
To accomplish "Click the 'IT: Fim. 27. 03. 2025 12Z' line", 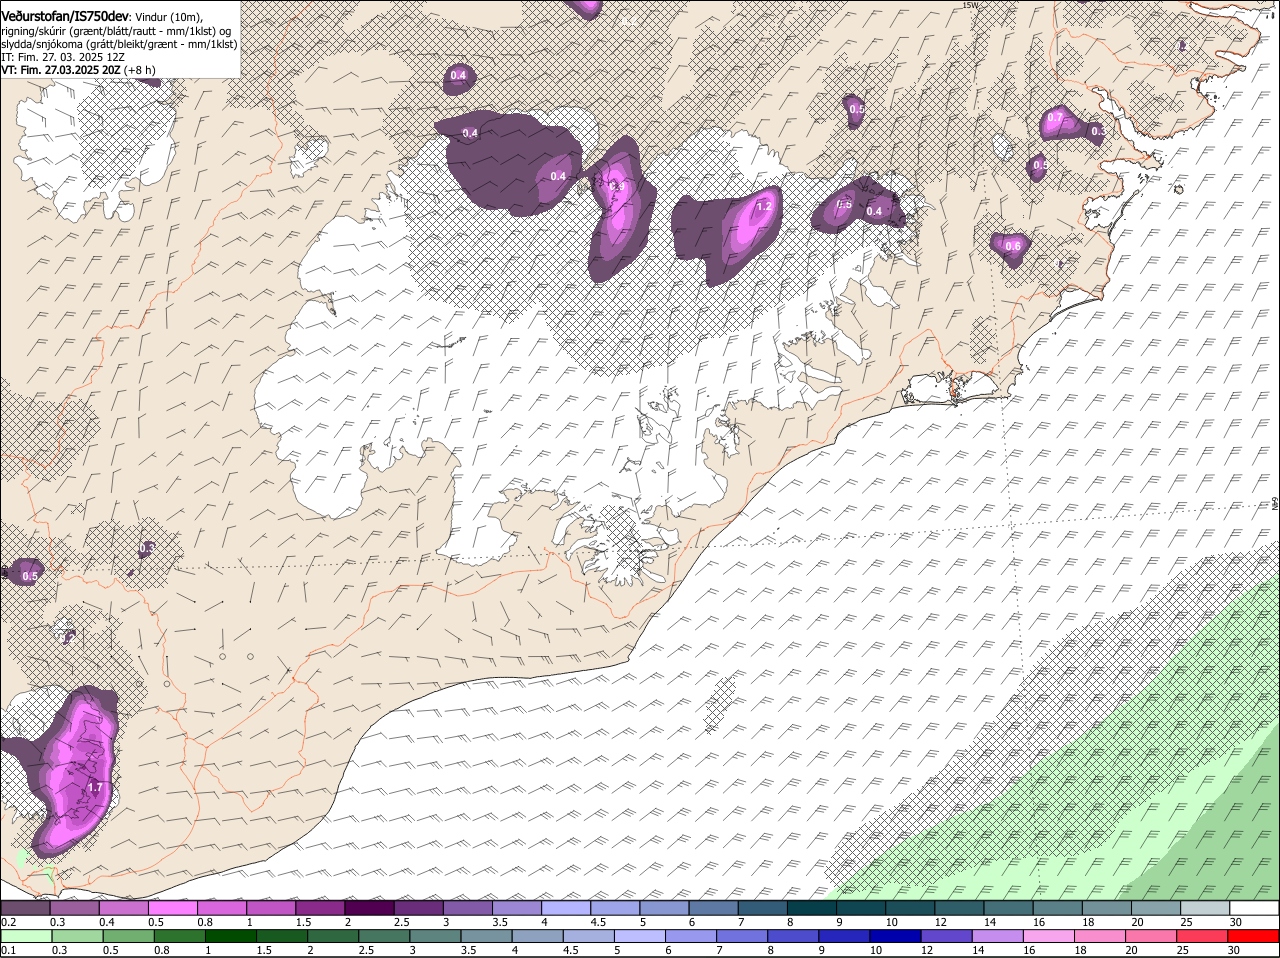I will (63, 57).
